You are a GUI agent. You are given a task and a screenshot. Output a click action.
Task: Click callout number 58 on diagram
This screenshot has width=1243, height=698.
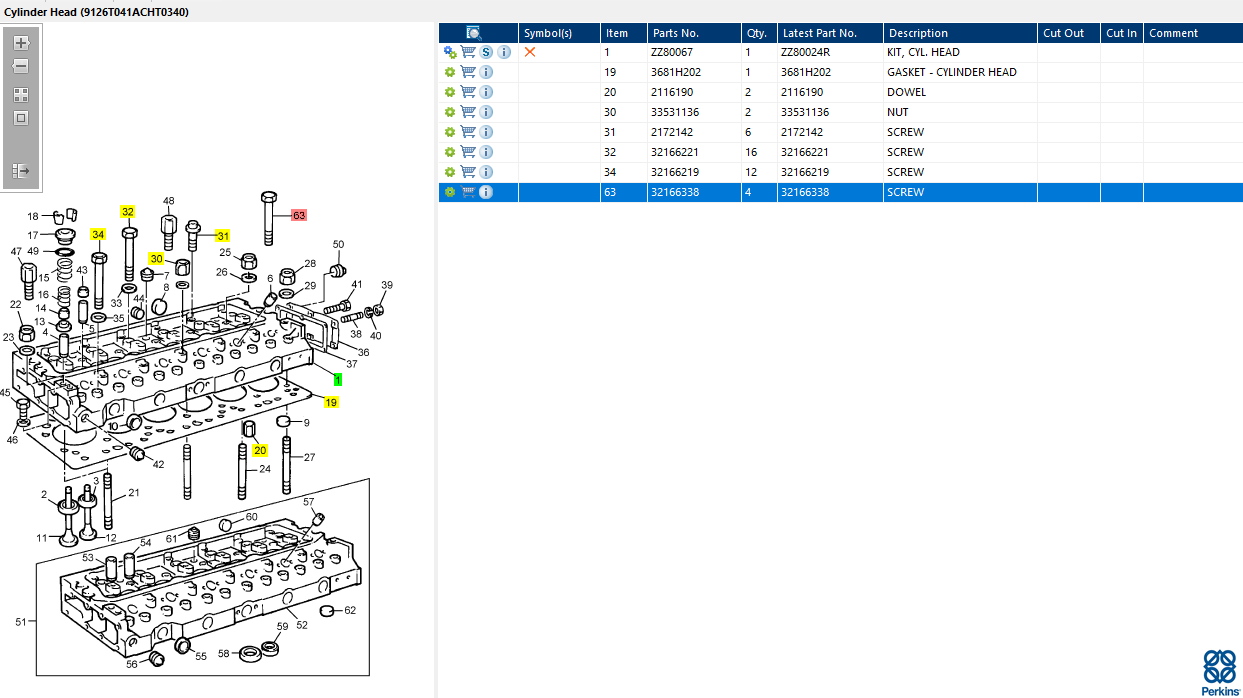point(224,653)
